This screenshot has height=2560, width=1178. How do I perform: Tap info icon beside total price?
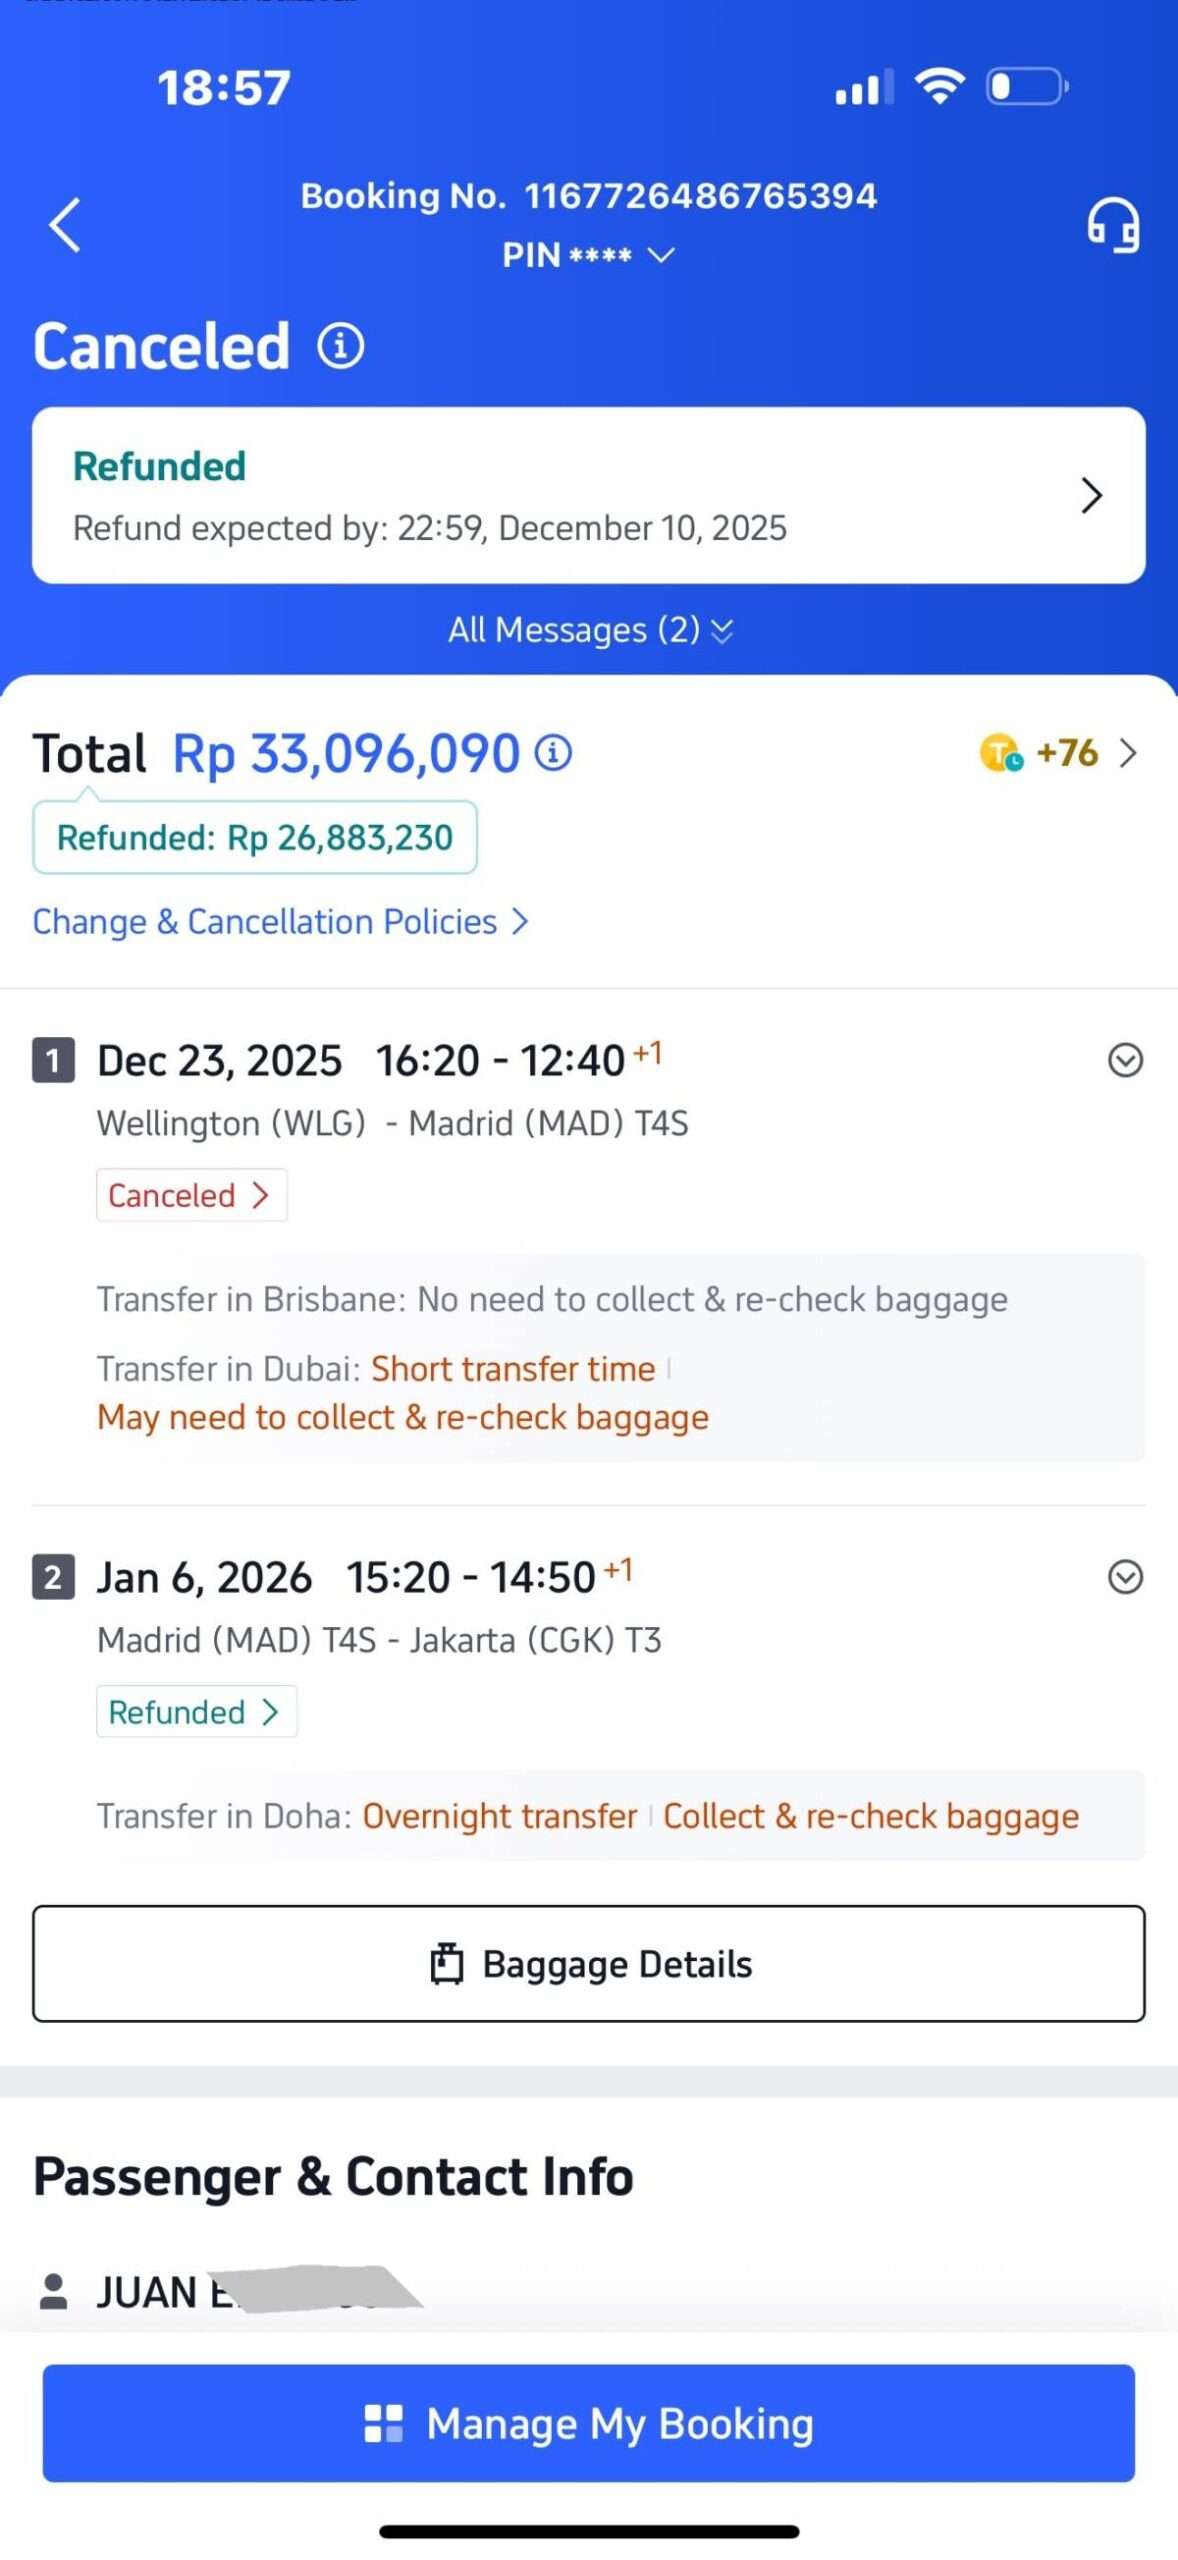coord(553,753)
